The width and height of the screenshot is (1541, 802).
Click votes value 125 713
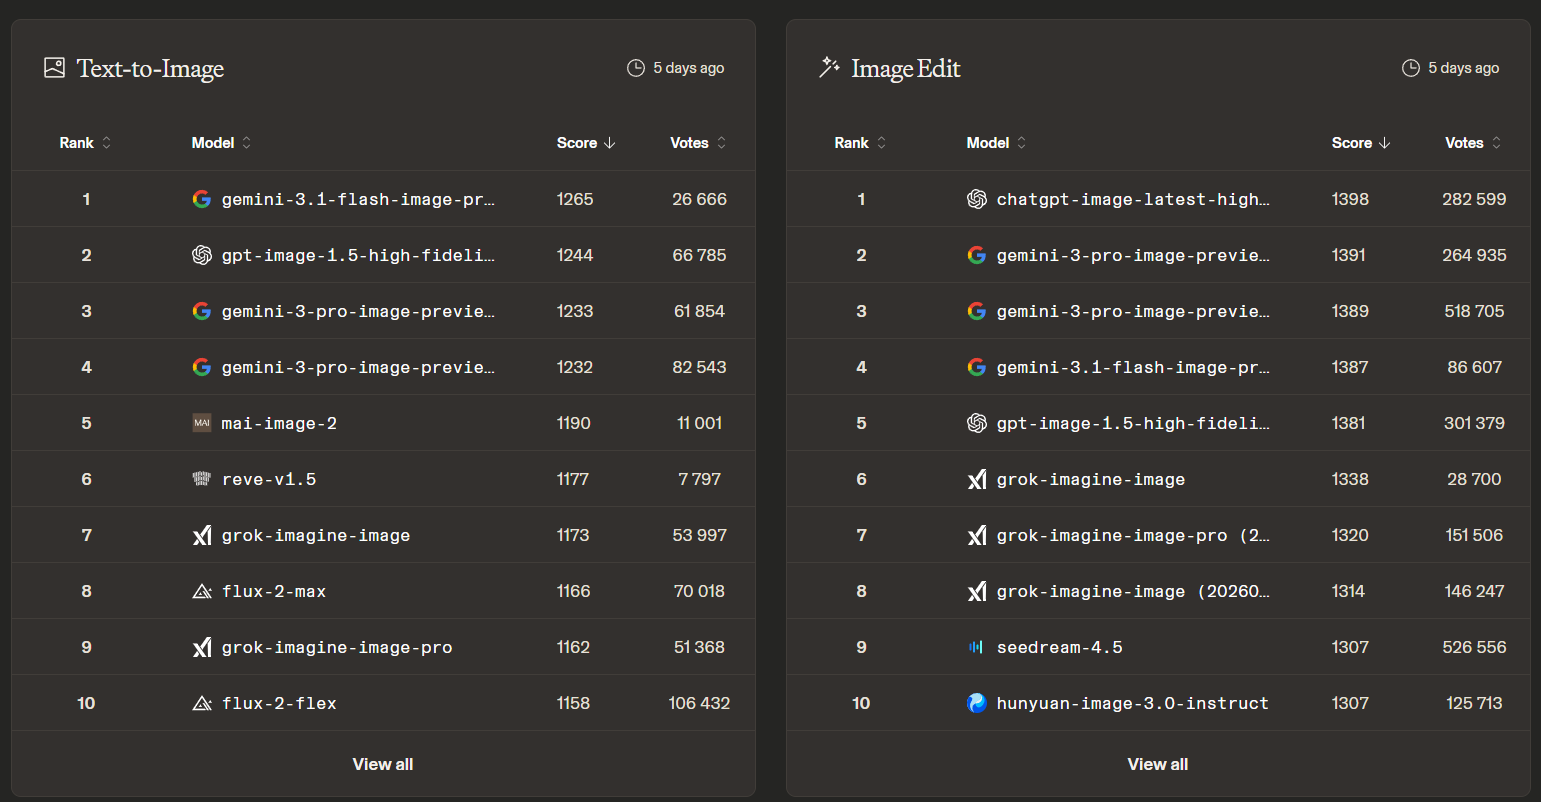point(1474,703)
